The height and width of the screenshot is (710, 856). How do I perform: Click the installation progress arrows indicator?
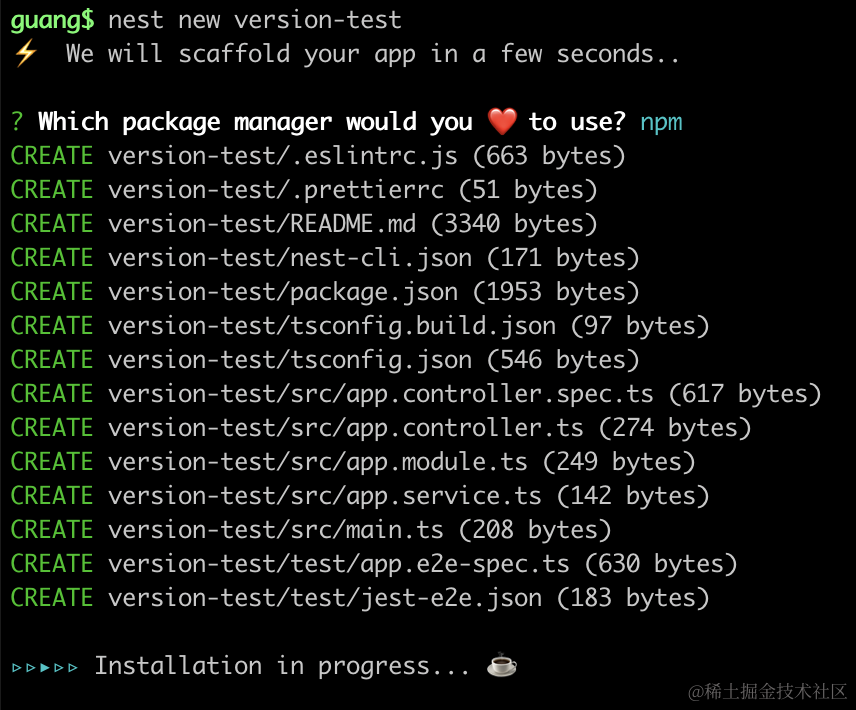pyautogui.click(x=45, y=666)
